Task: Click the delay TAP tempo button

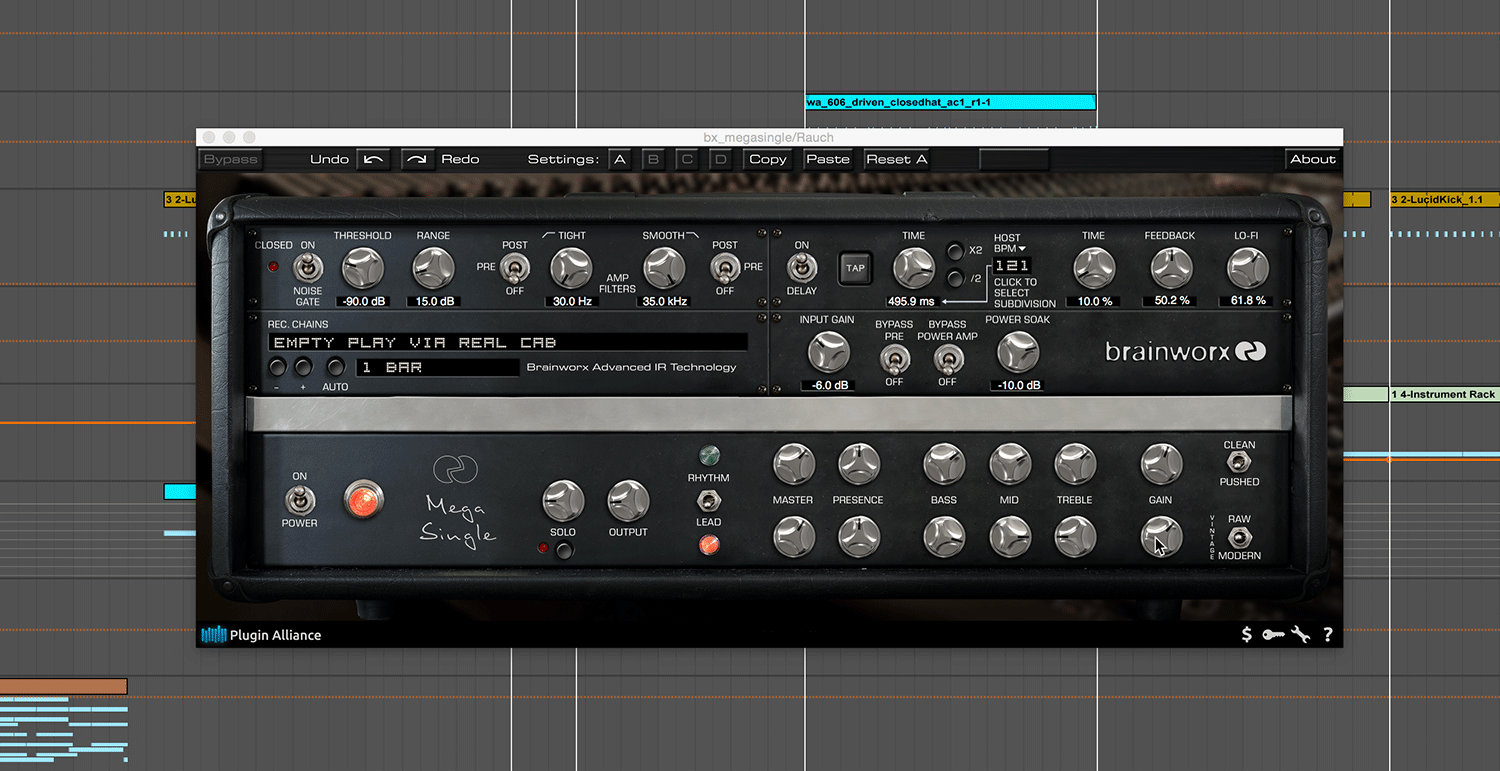Action: (855, 268)
